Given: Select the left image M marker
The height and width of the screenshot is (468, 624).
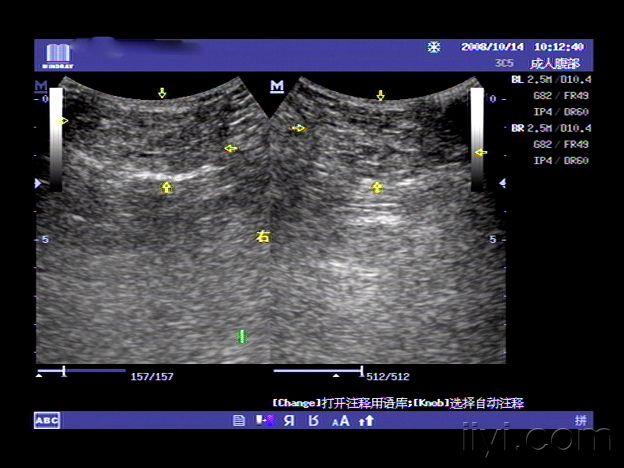Looking at the screenshot, I should pos(41,85).
